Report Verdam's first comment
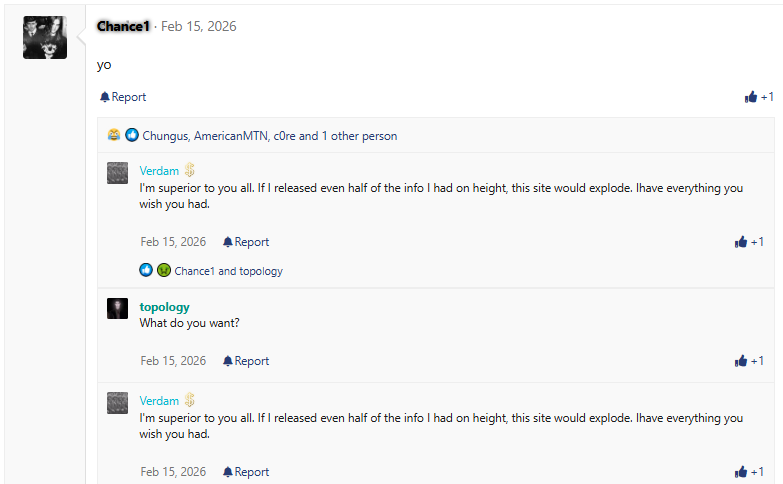 246,242
